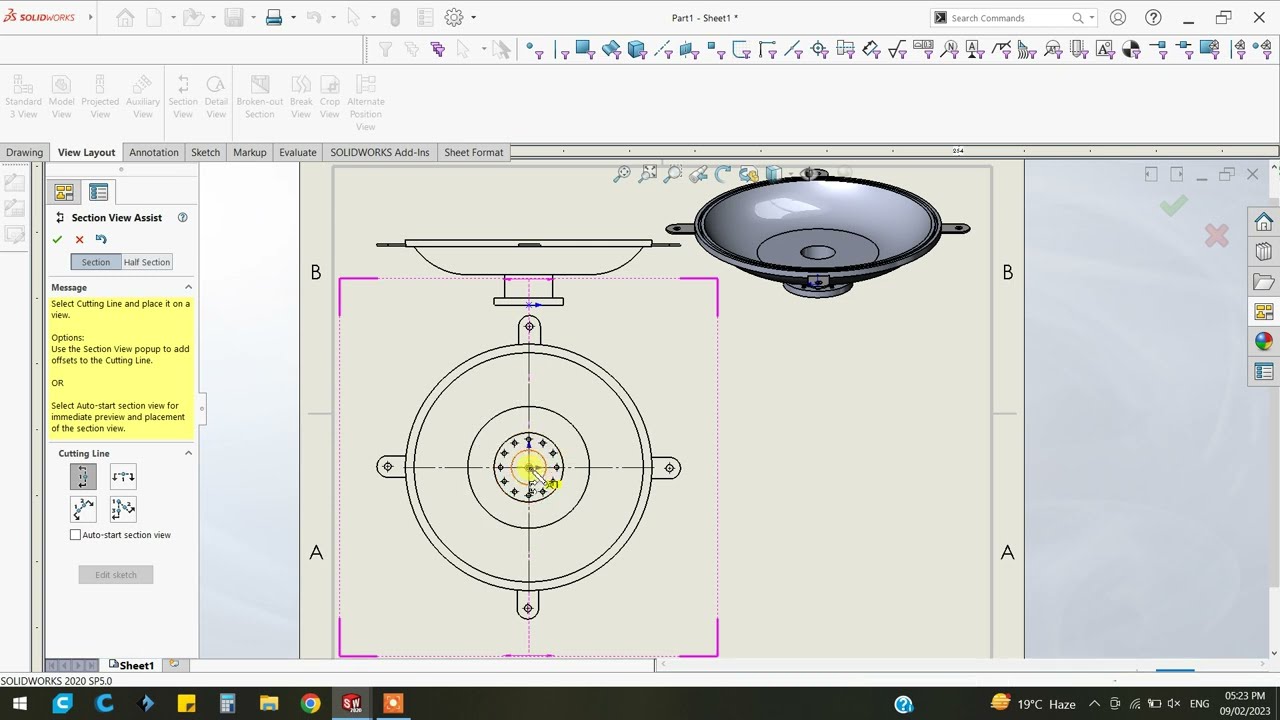Open the PropertyManager tab icon
1280x720 pixels.
pos(98,192)
